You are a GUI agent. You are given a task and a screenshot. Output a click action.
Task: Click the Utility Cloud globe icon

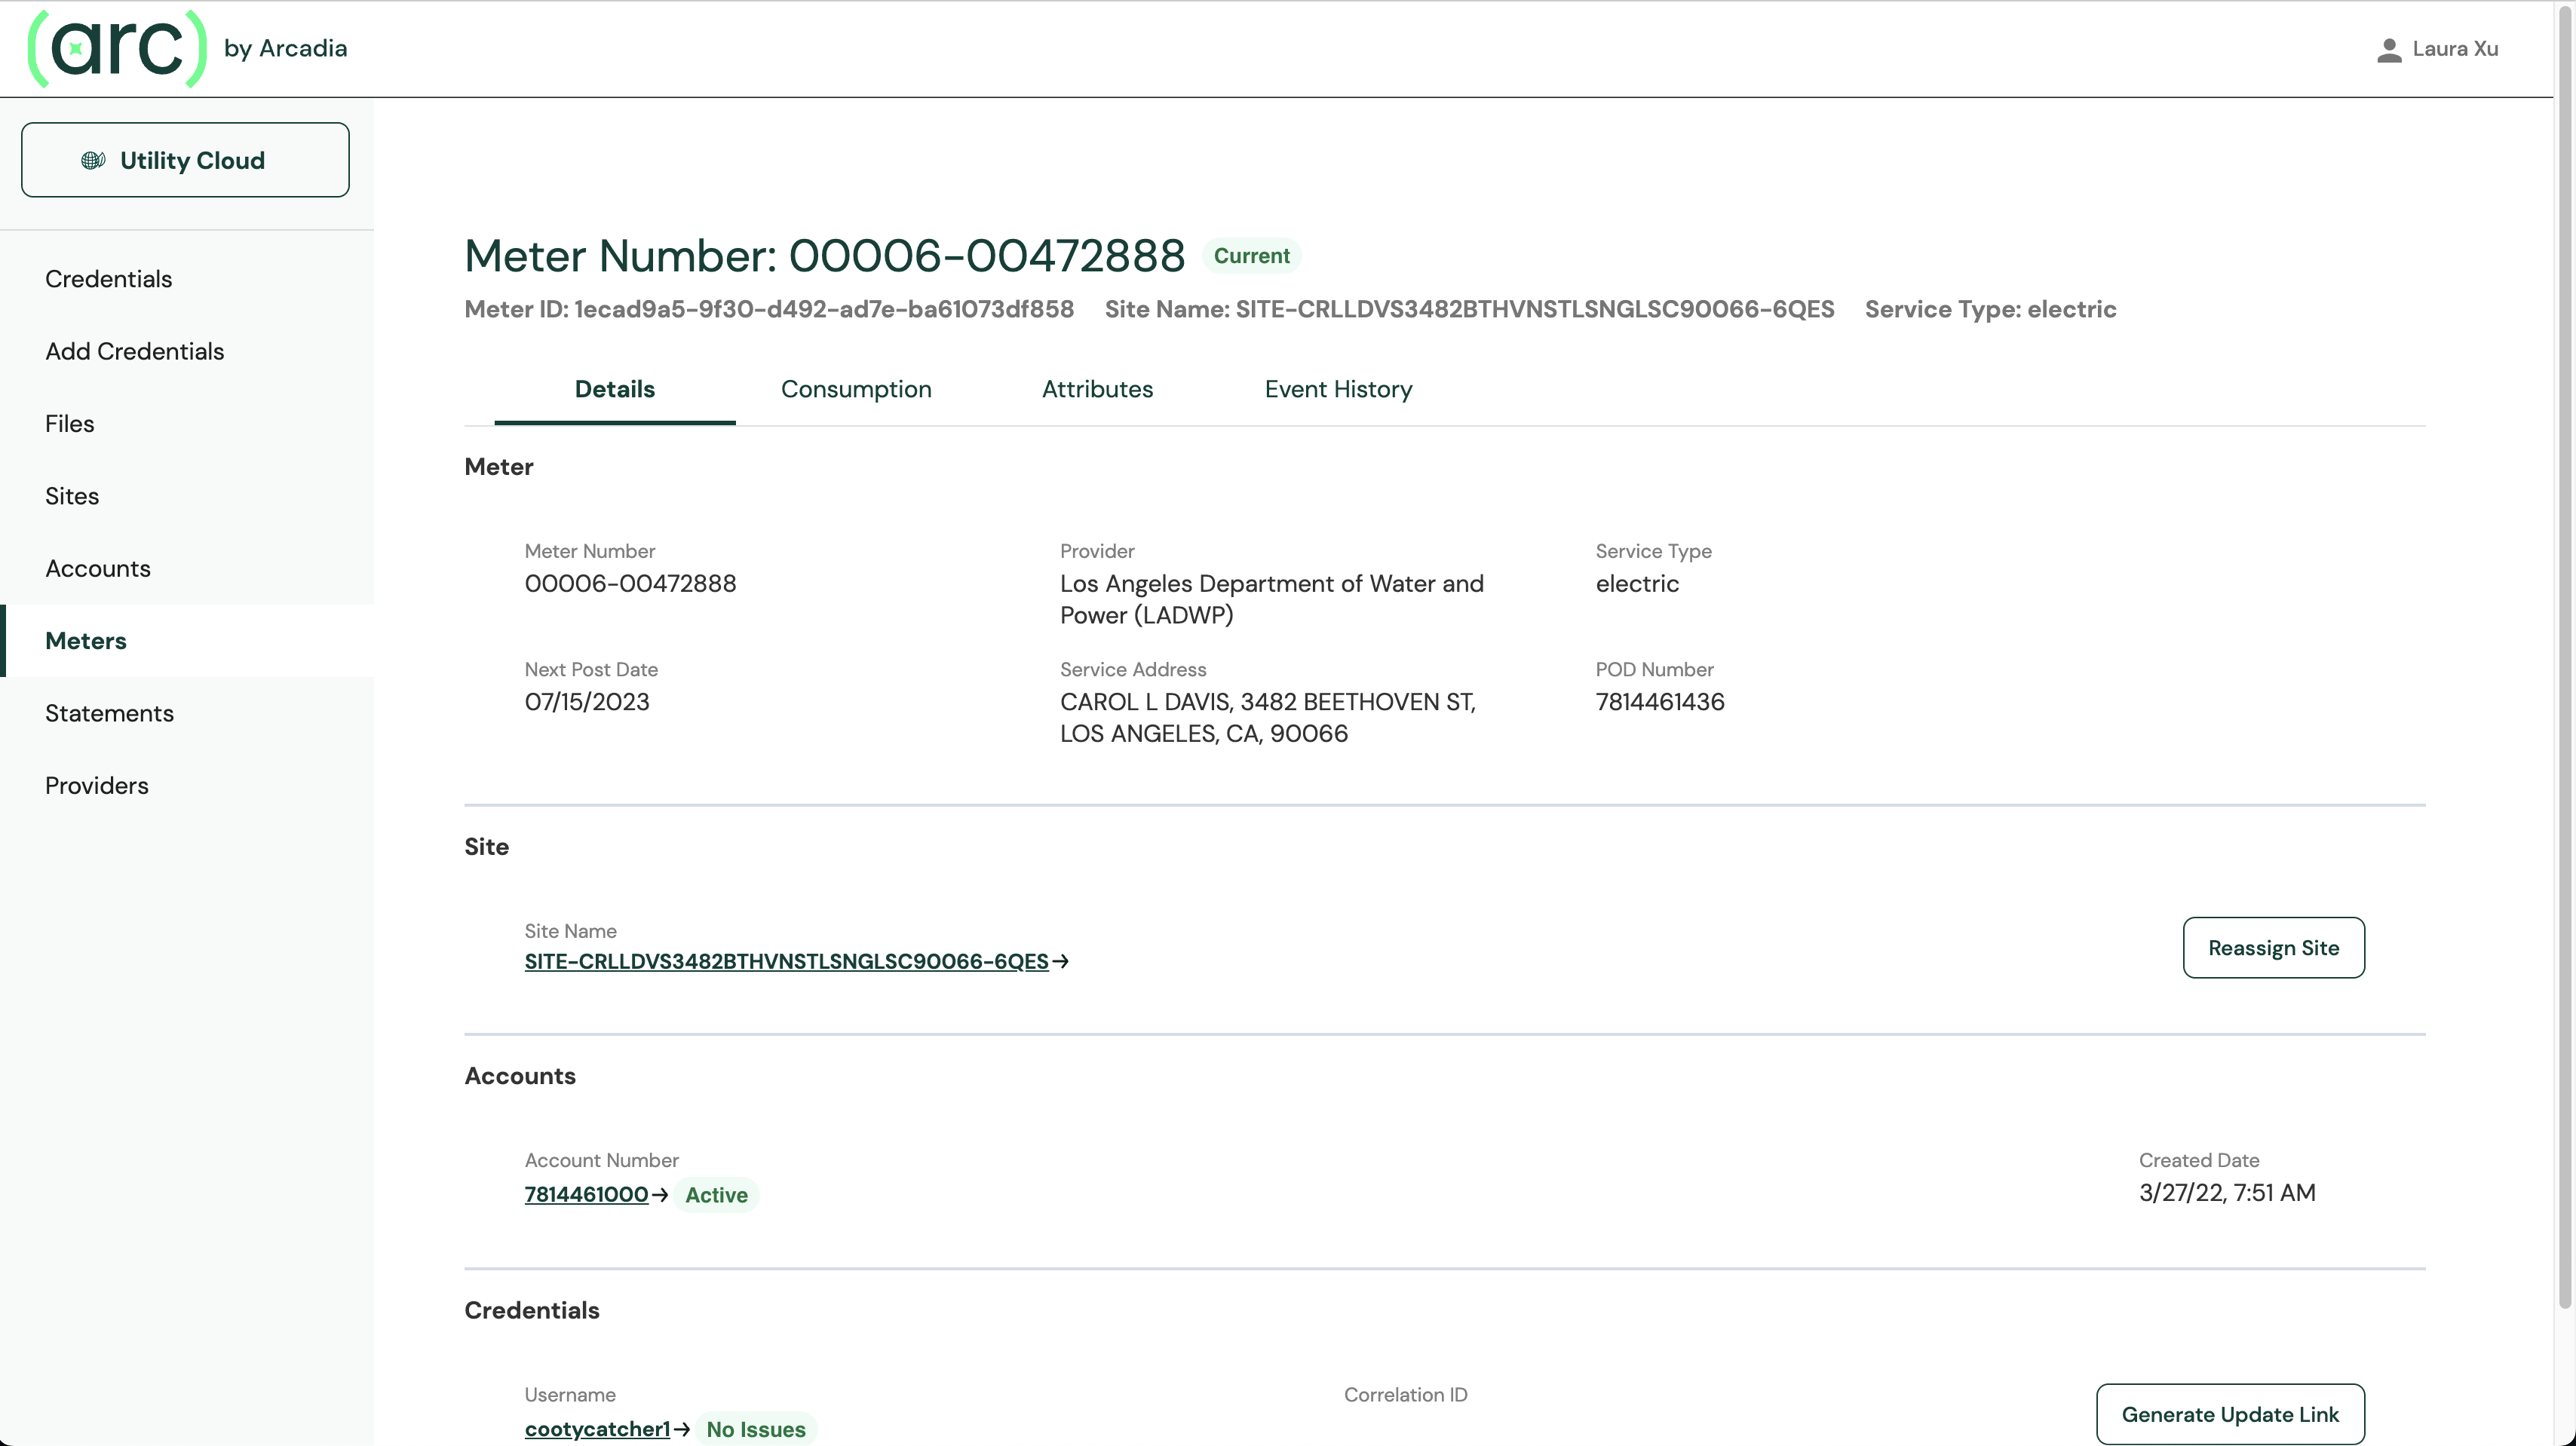pyautogui.click(x=93, y=160)
